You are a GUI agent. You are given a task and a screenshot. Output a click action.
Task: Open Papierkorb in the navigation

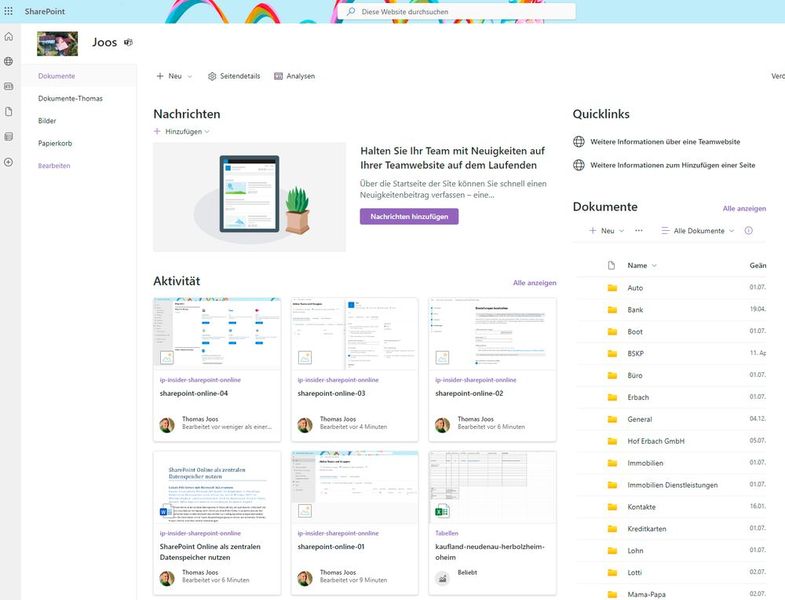tap(55, 143)
